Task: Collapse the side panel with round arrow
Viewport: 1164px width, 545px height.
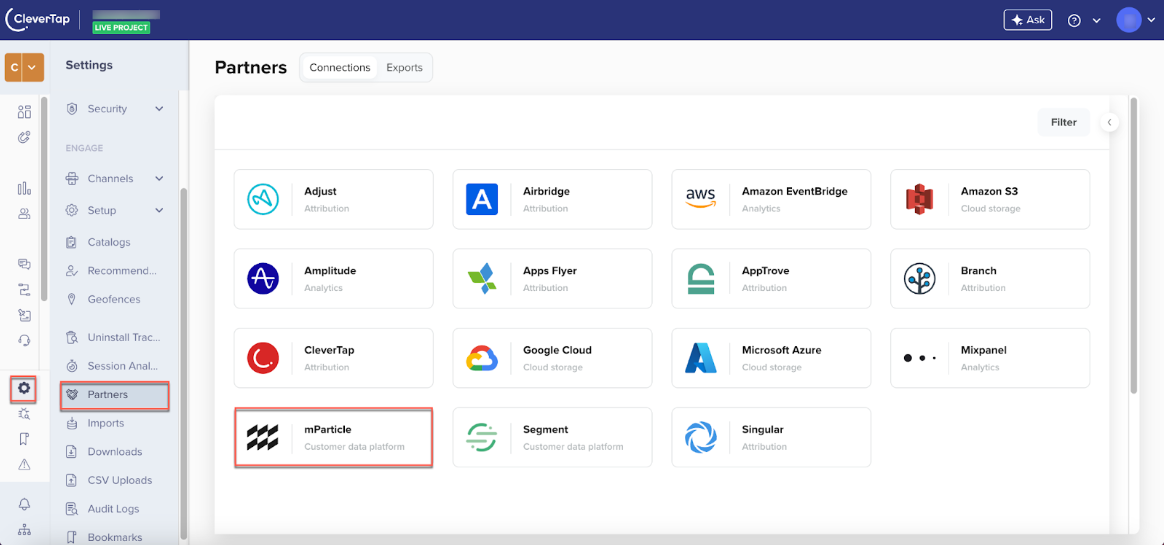Action: tap(1109, 122)
